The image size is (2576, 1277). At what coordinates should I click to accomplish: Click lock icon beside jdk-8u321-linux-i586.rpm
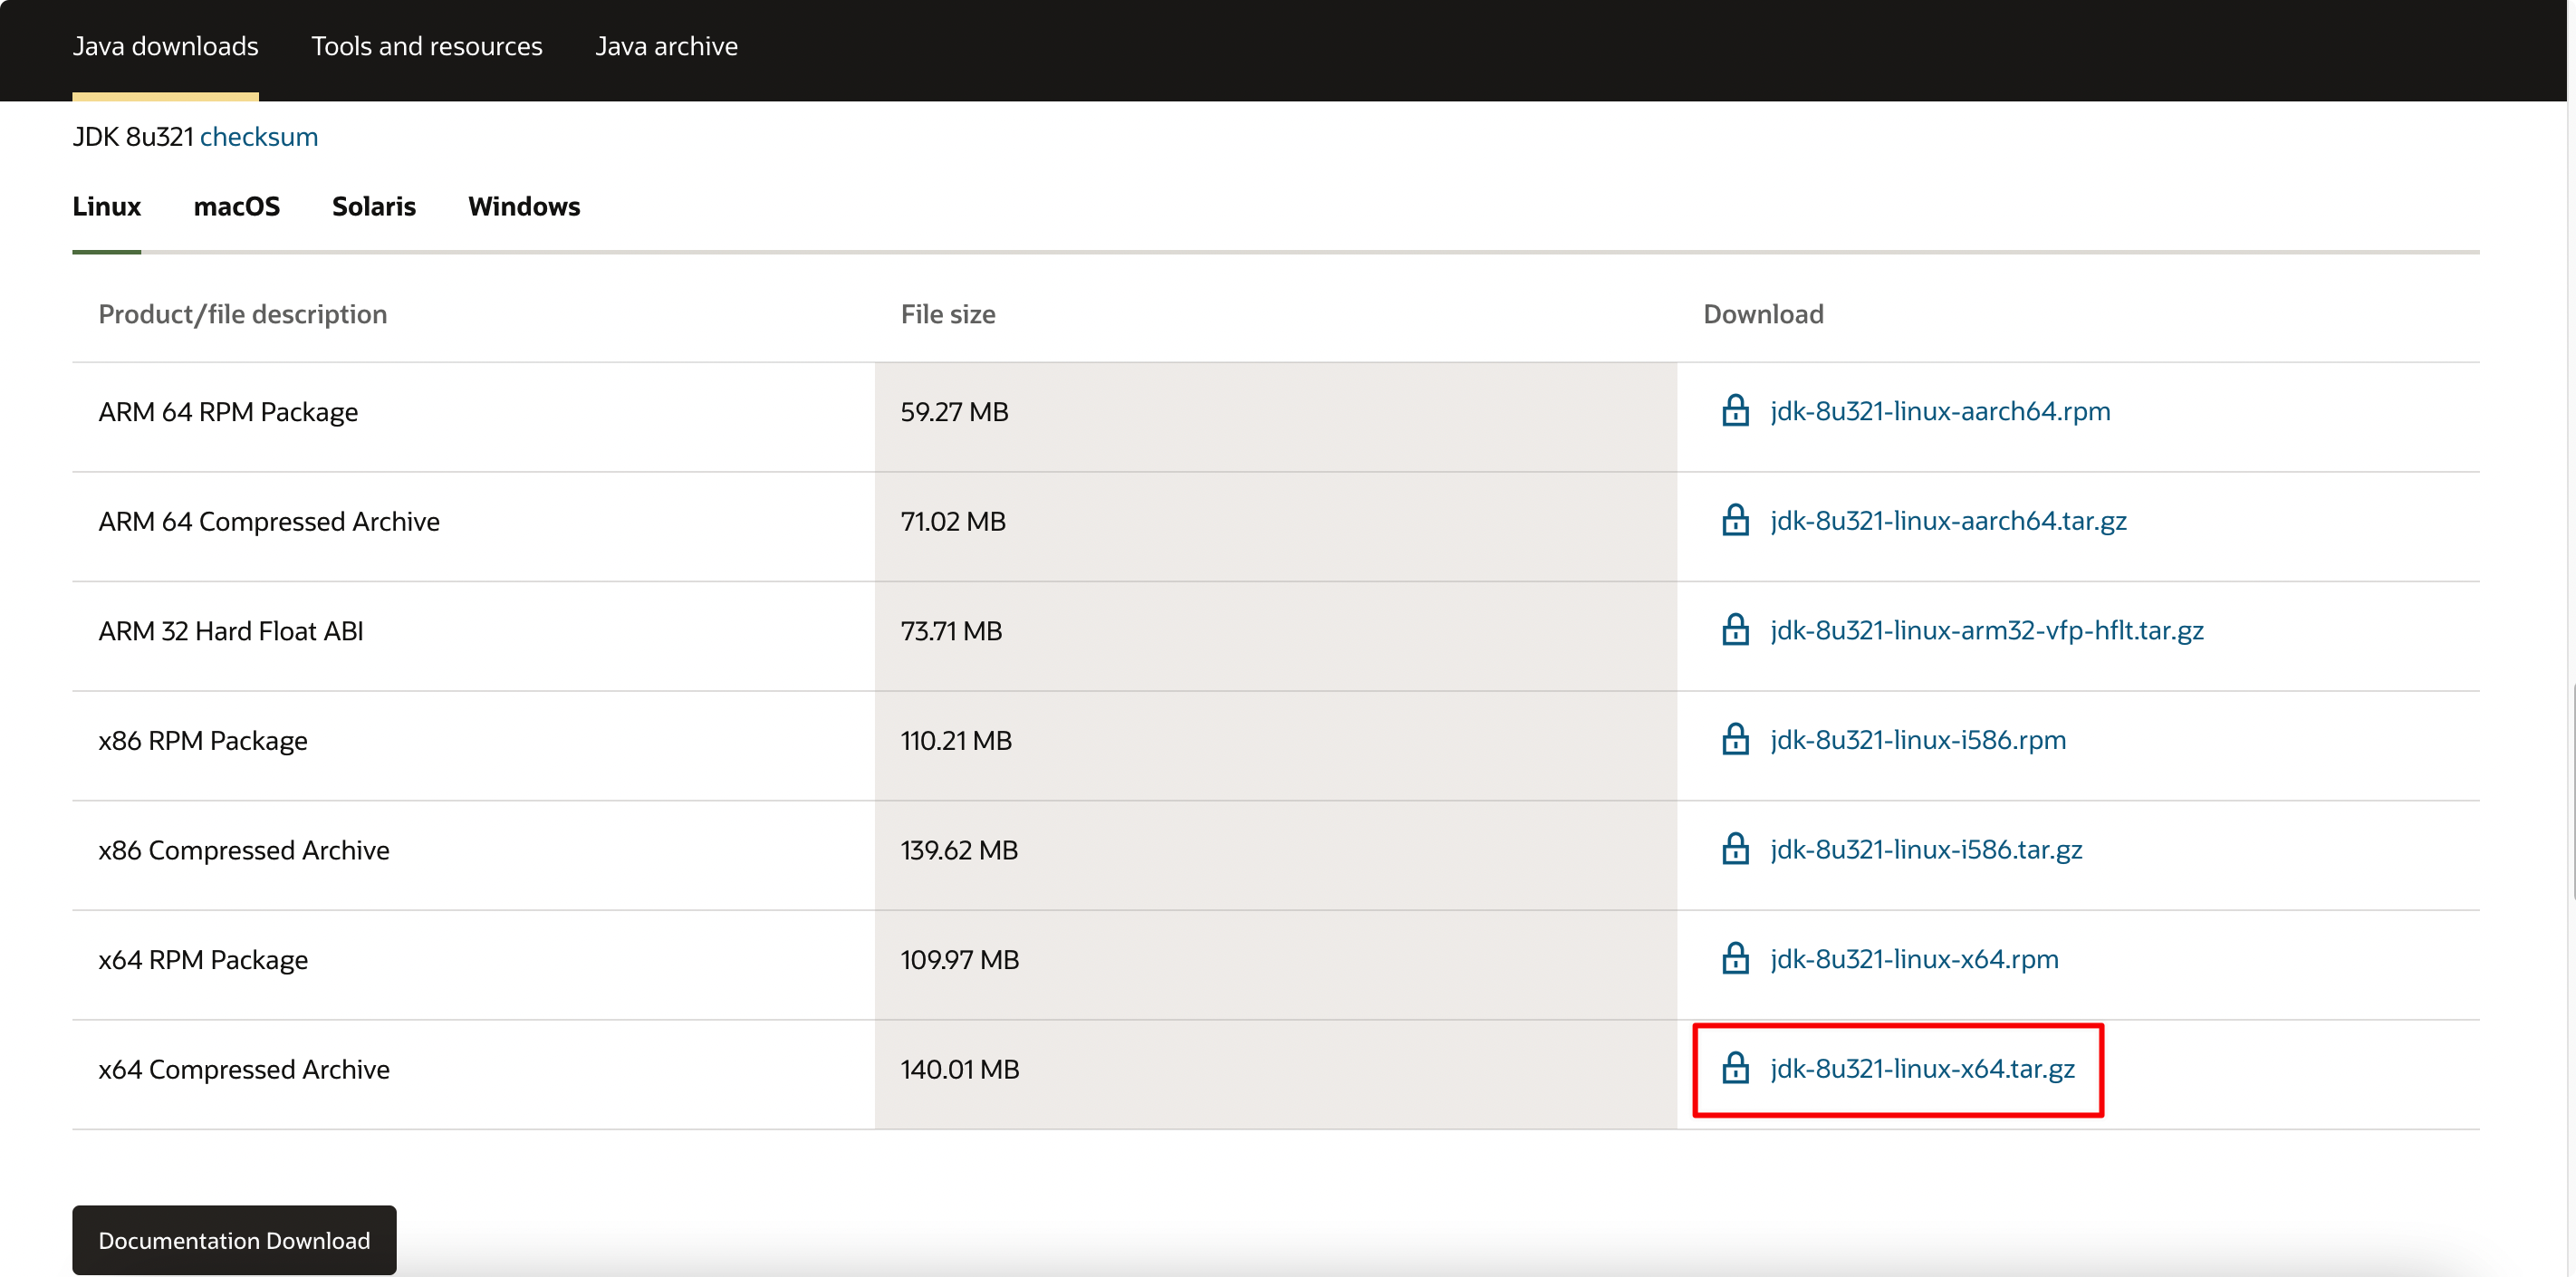1735,739
